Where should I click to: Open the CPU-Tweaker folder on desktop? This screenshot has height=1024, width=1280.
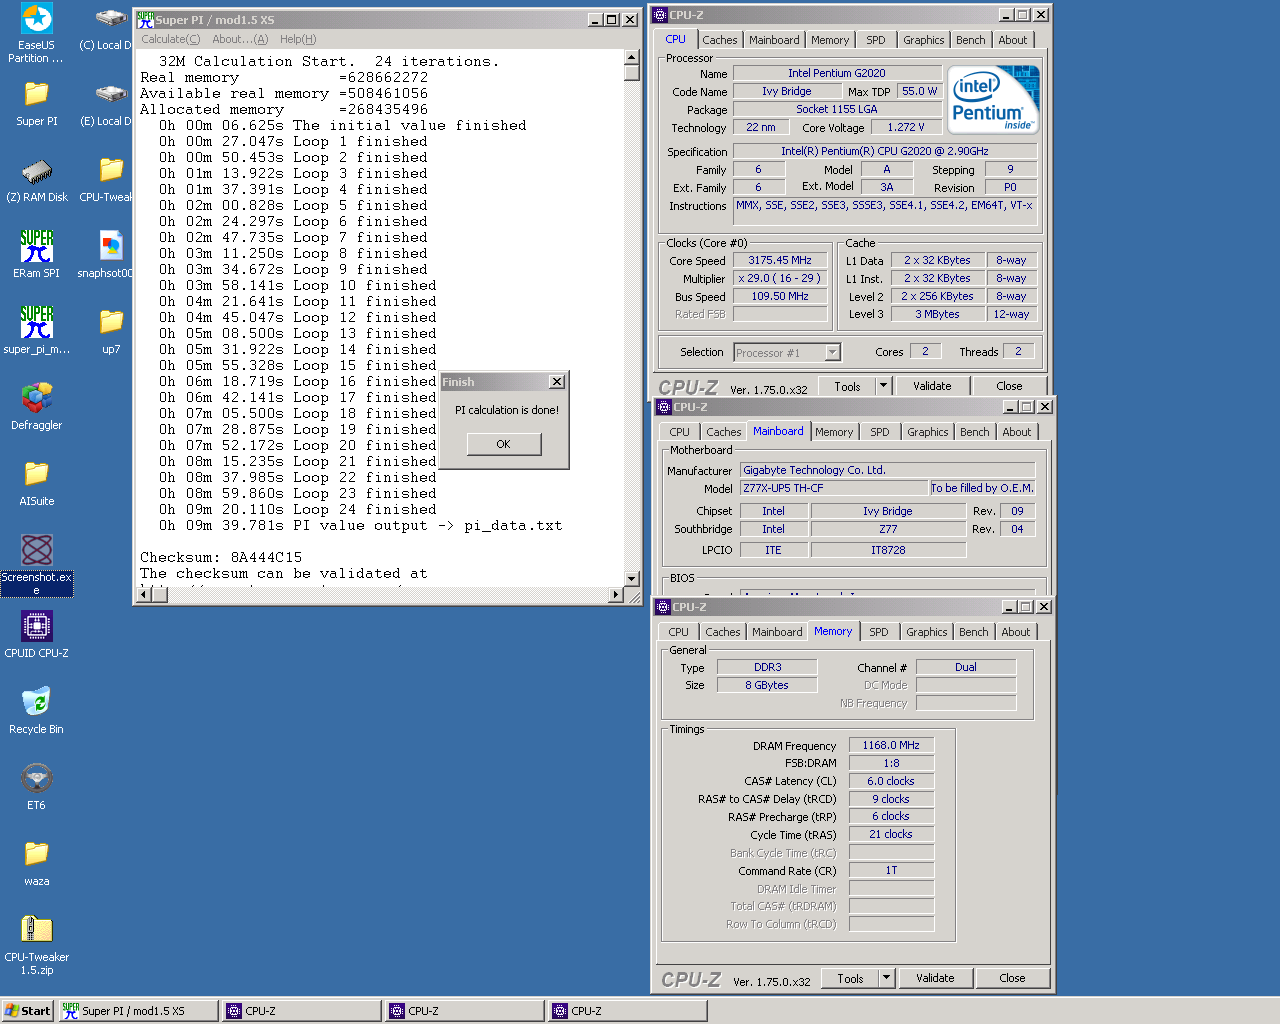111,171
